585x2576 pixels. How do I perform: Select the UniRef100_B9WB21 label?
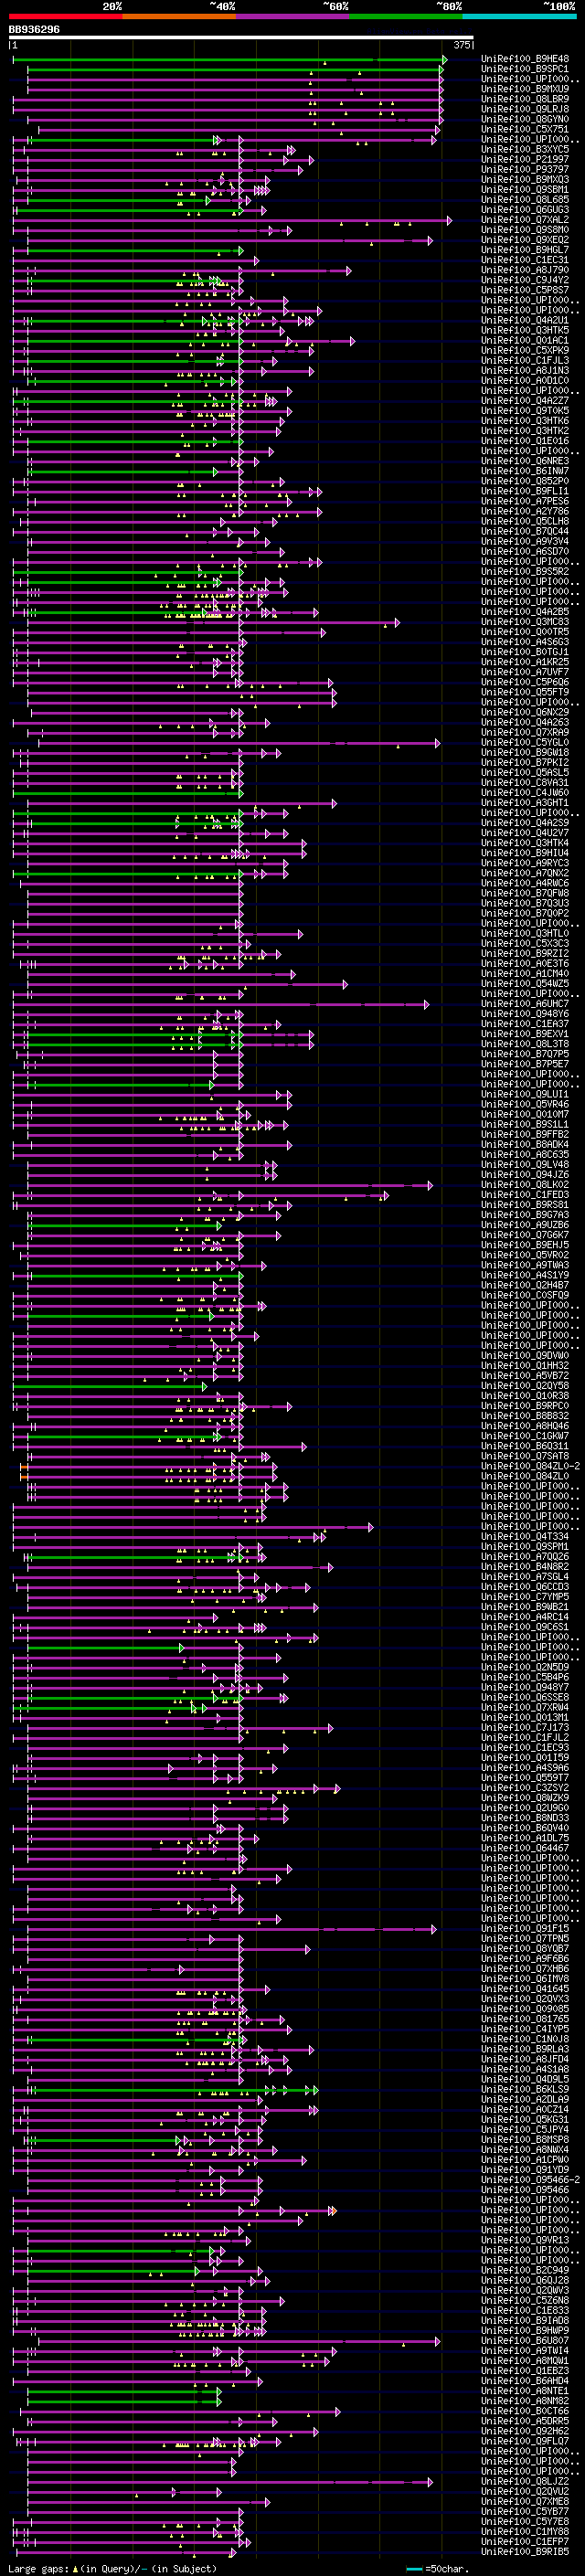525,1607
